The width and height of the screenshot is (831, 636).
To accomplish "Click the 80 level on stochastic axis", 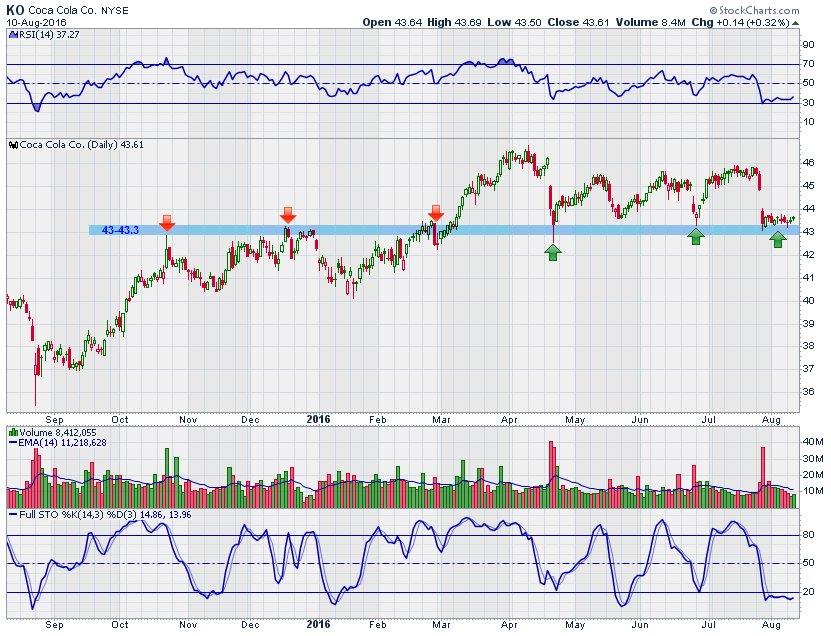I will click(x=808, y=535).
